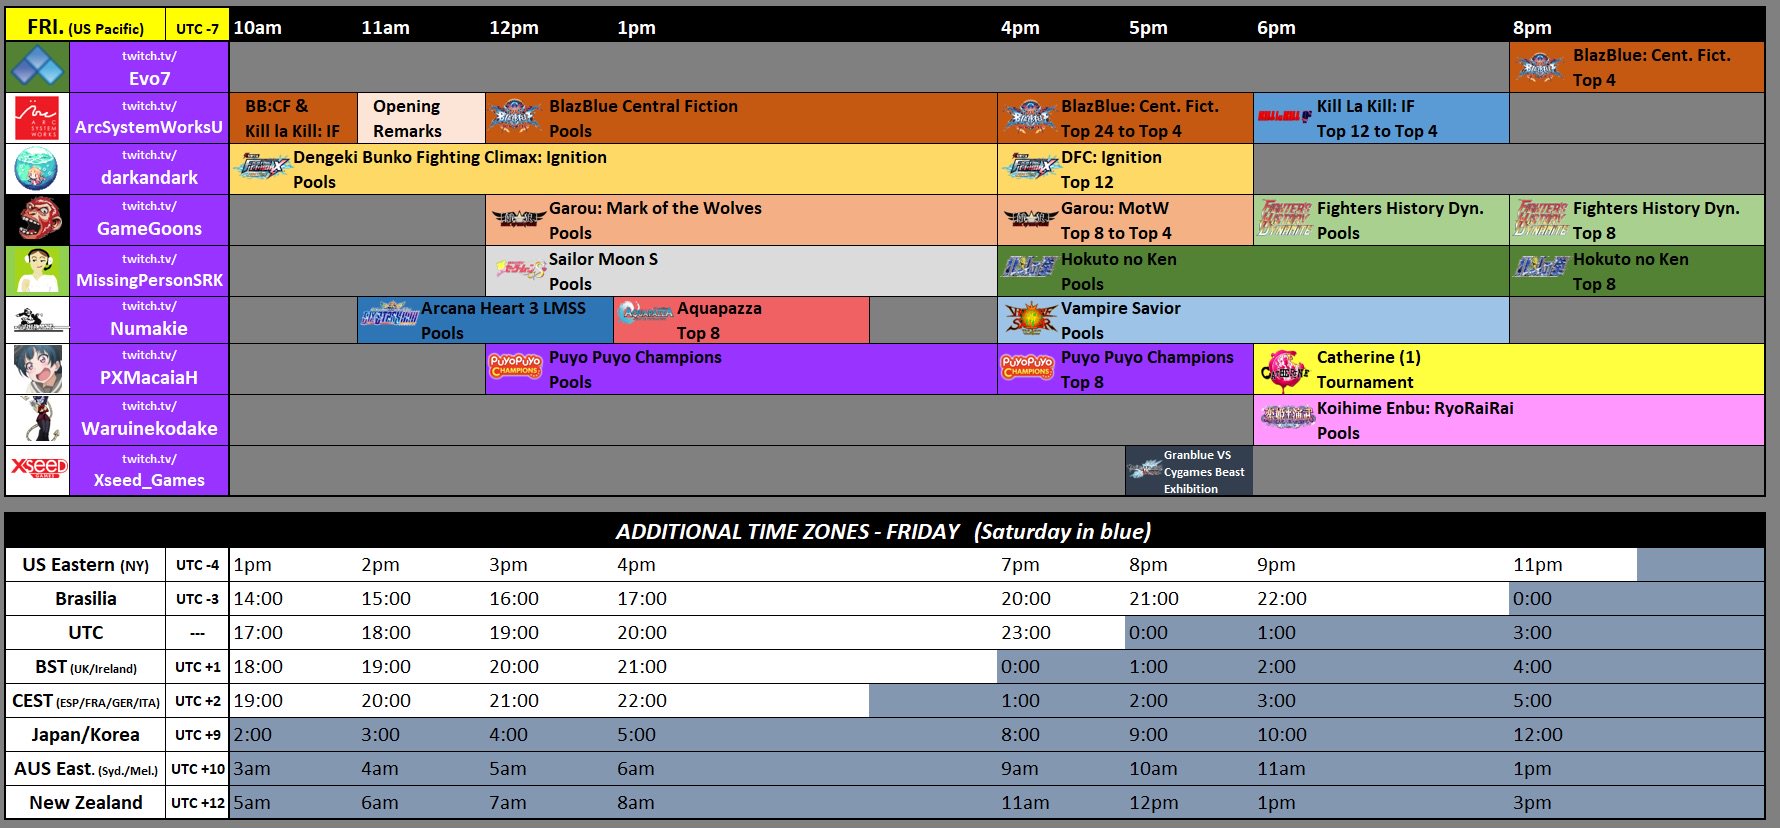Click the "FRI. (US Pacific)" header cell

coord(86,27)
